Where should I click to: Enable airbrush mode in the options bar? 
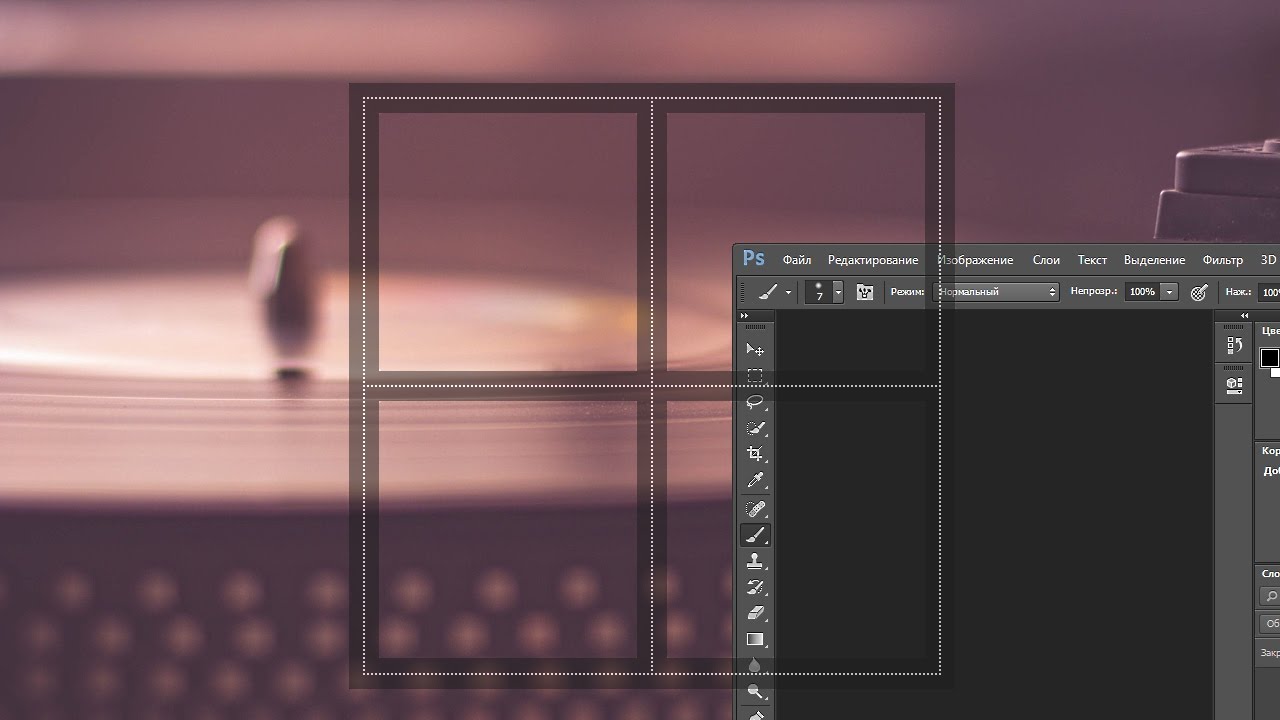(x=1199, y=293)
